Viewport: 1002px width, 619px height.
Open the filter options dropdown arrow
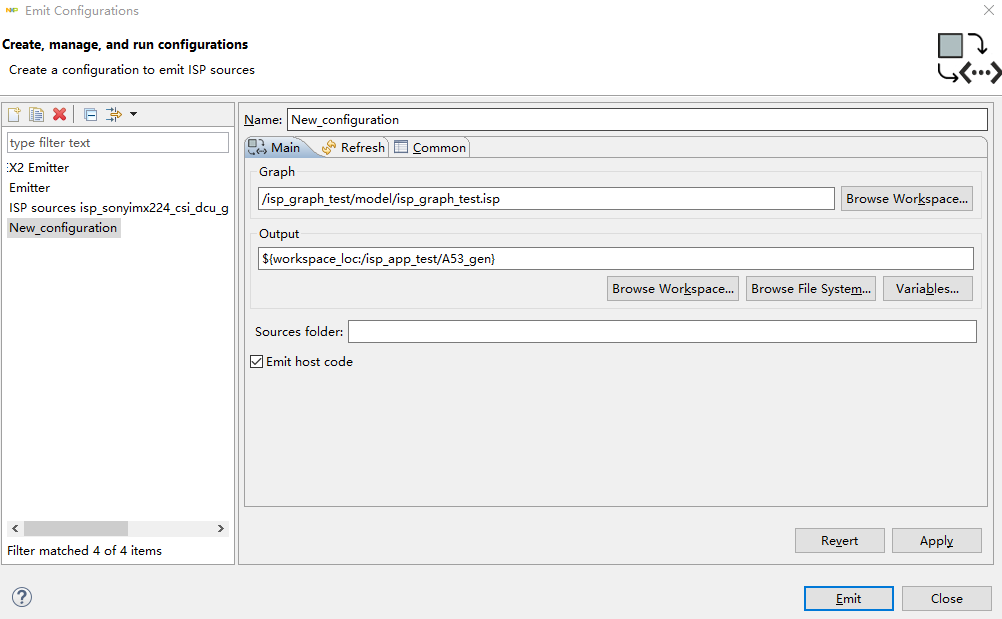coord(134,115)
